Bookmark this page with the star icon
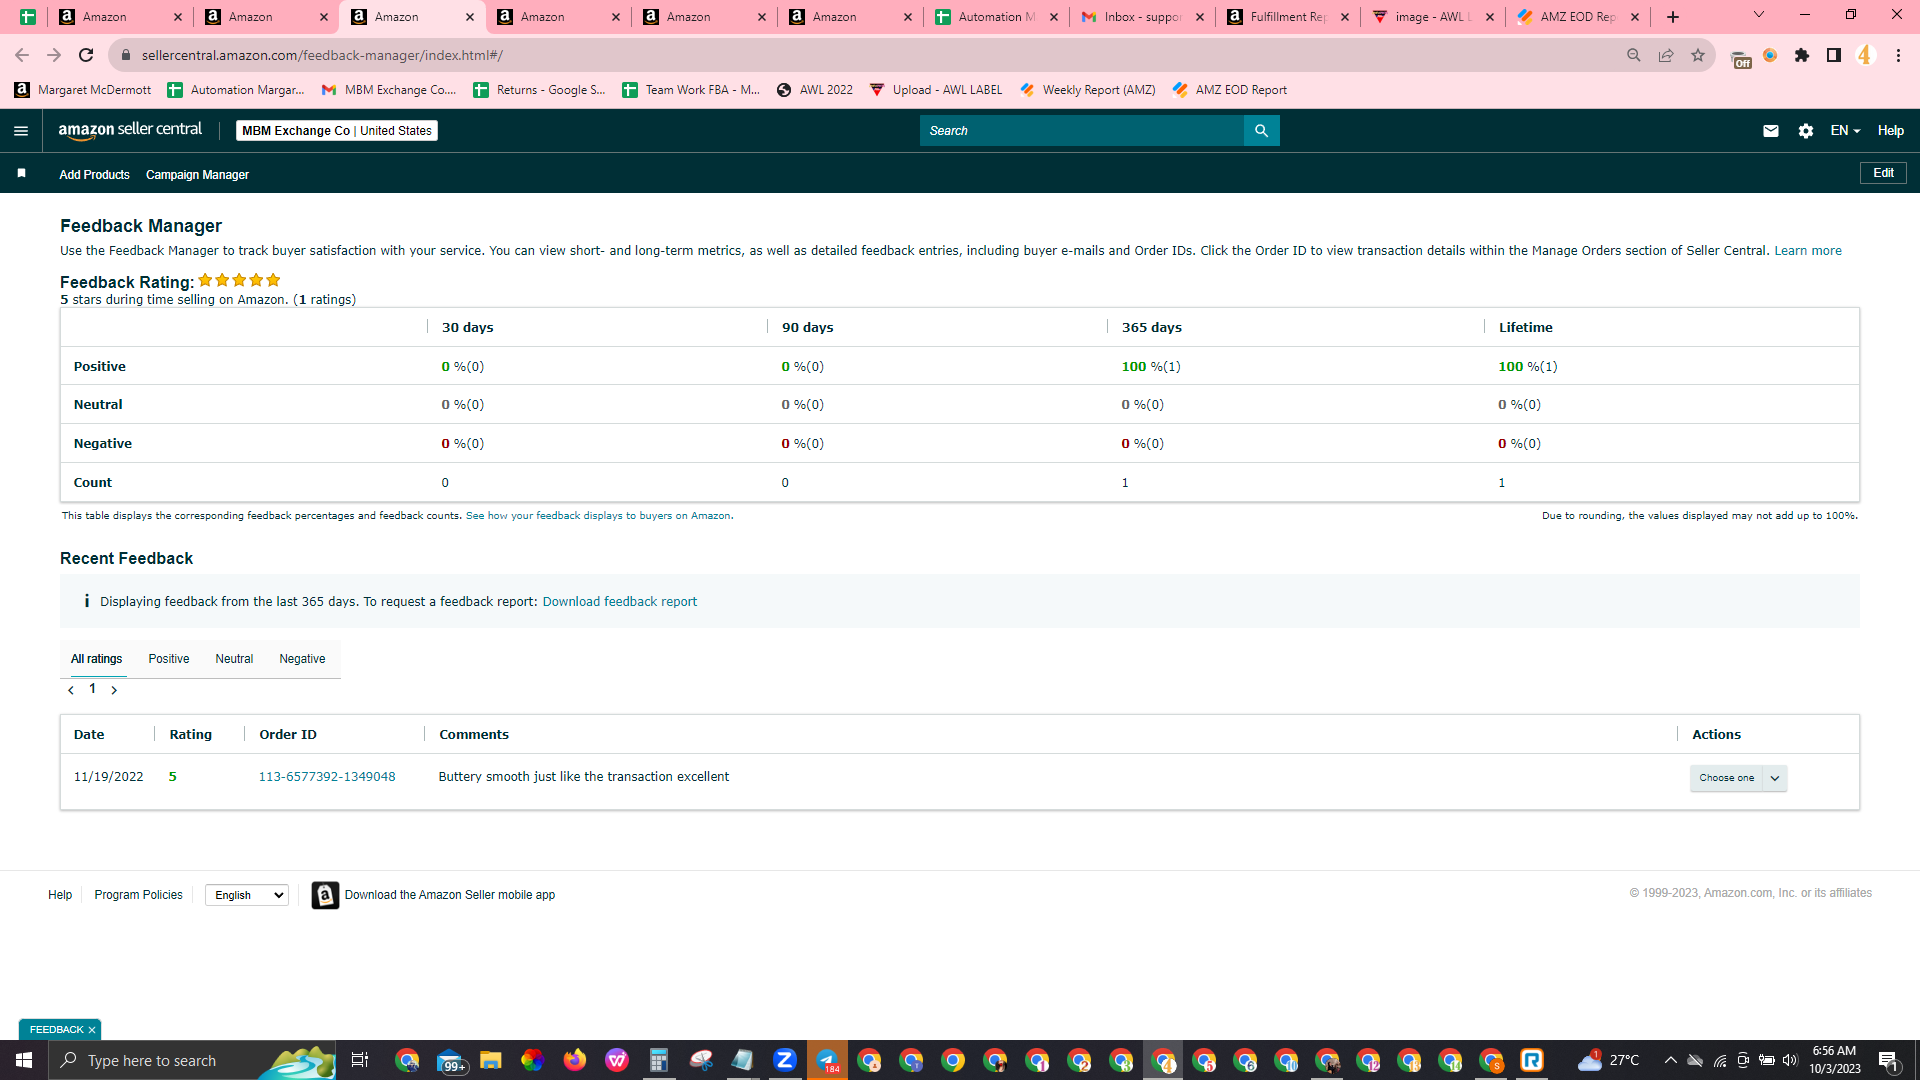 pos(1697,55)
